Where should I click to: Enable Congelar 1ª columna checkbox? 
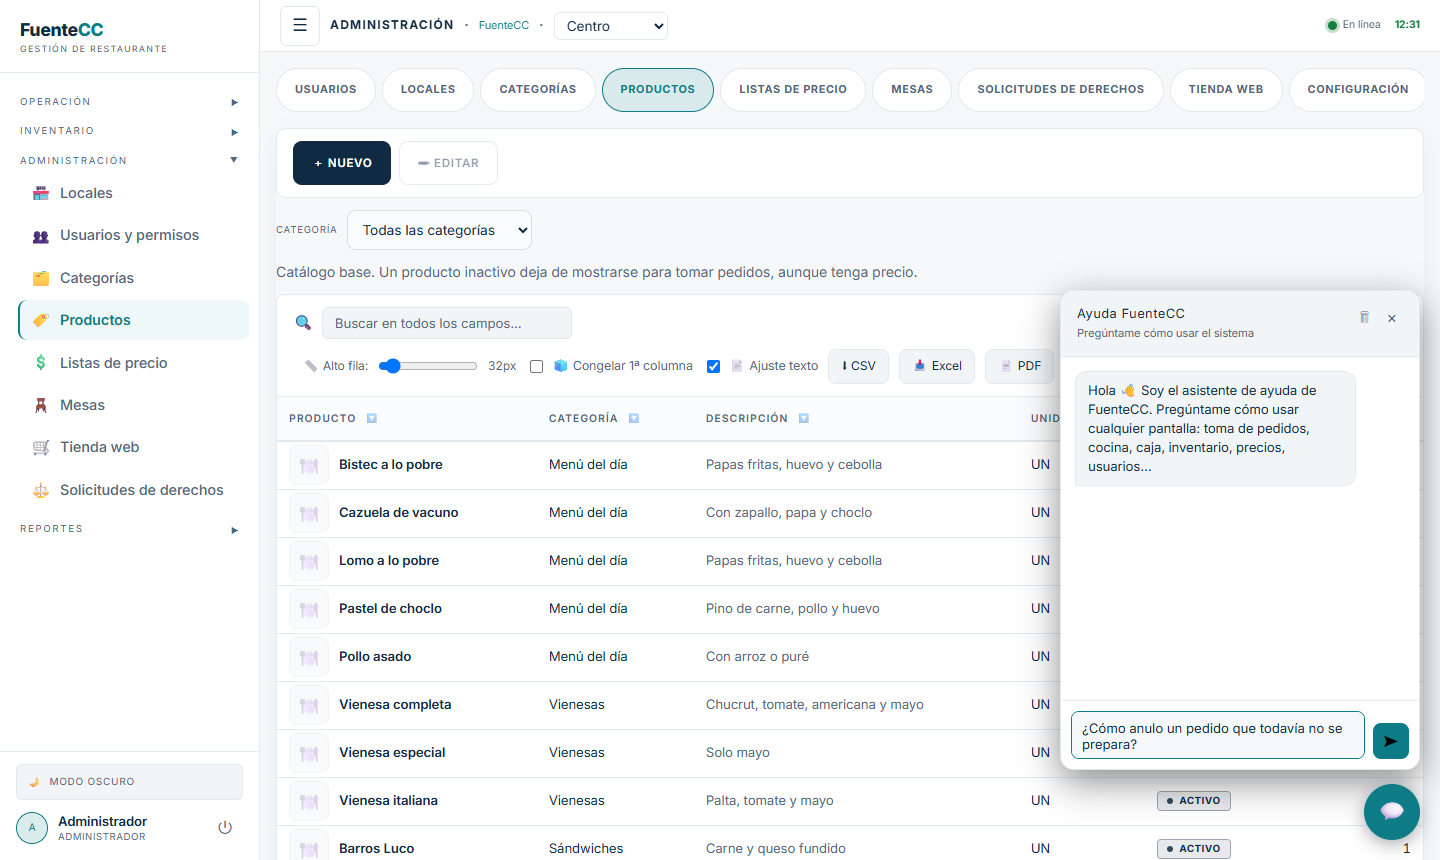click(x=536, y=366)
